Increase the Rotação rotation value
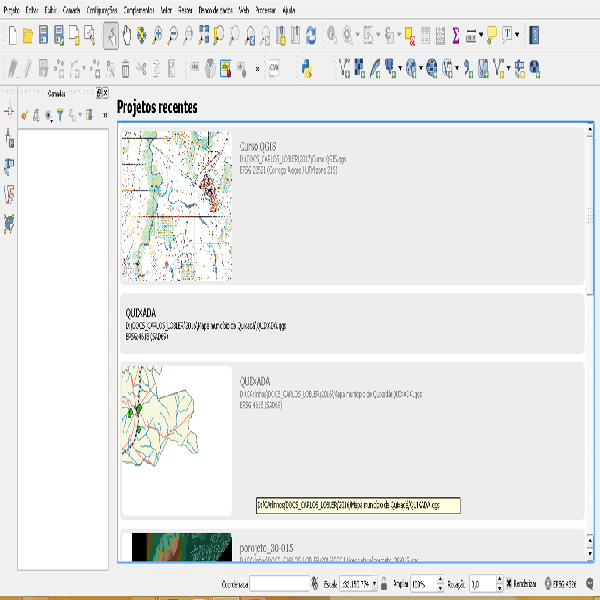Image resolution: width=600 pixels, height=600 pixels. coord(499,579)
